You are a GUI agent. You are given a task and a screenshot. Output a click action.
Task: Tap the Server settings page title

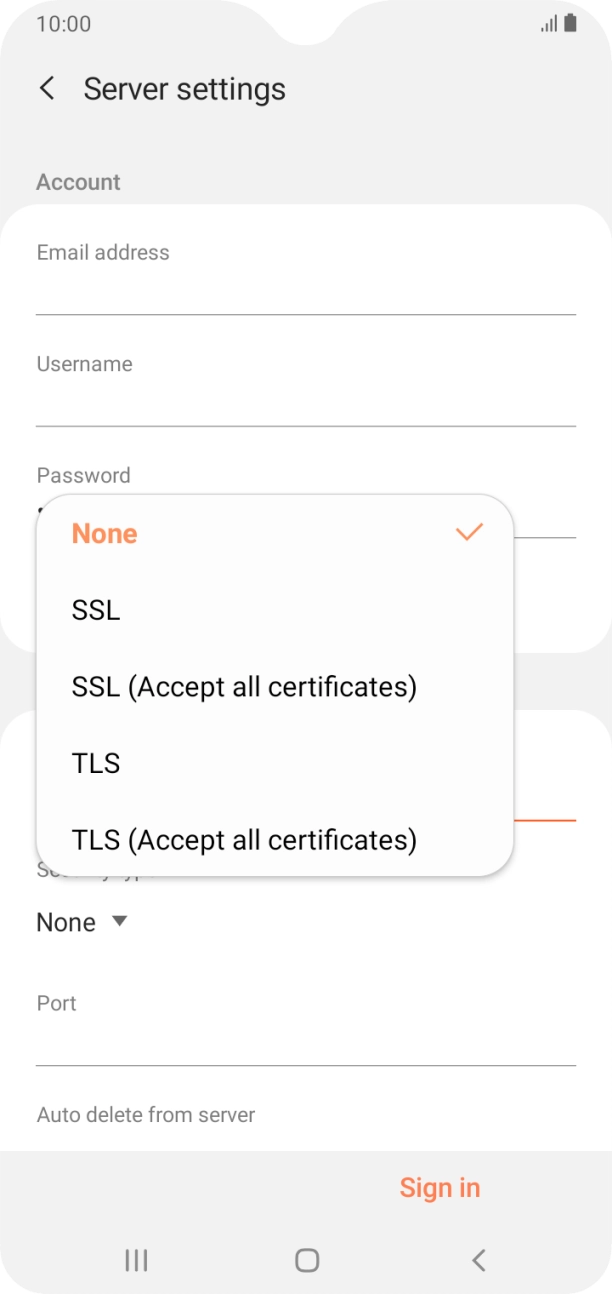(185, 89)
